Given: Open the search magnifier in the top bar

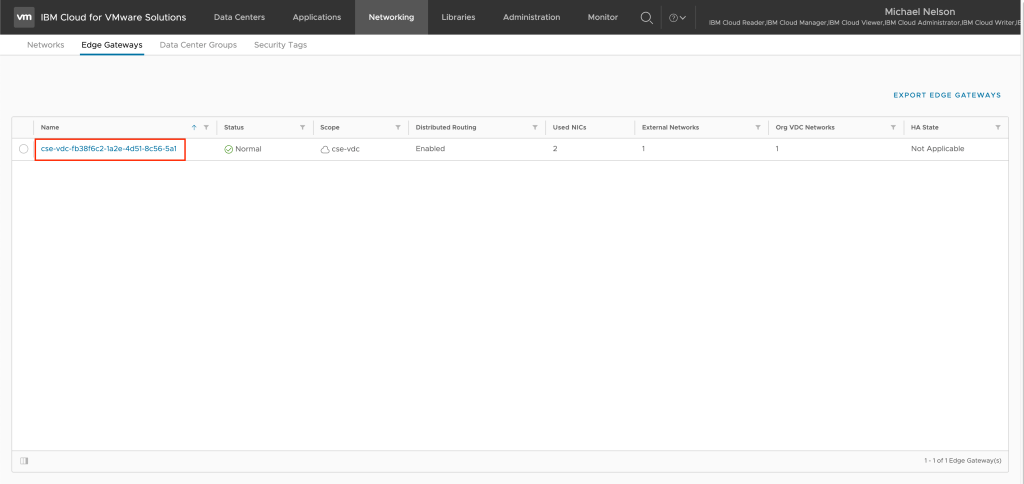Looking at the screenshot, I should (x=646, y=17).
